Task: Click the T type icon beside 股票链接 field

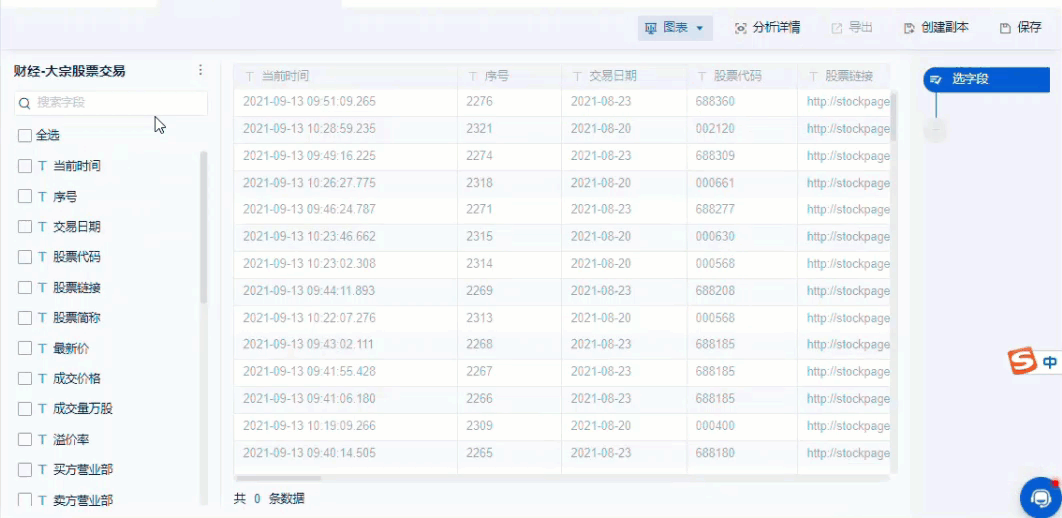Action: (42, 288)
